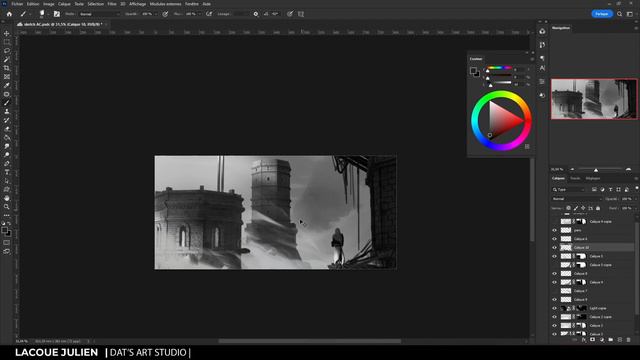The width and height of the screenshot is (640, 360).
Task: Click the delete layer trash icon
Action: point(628,340)
